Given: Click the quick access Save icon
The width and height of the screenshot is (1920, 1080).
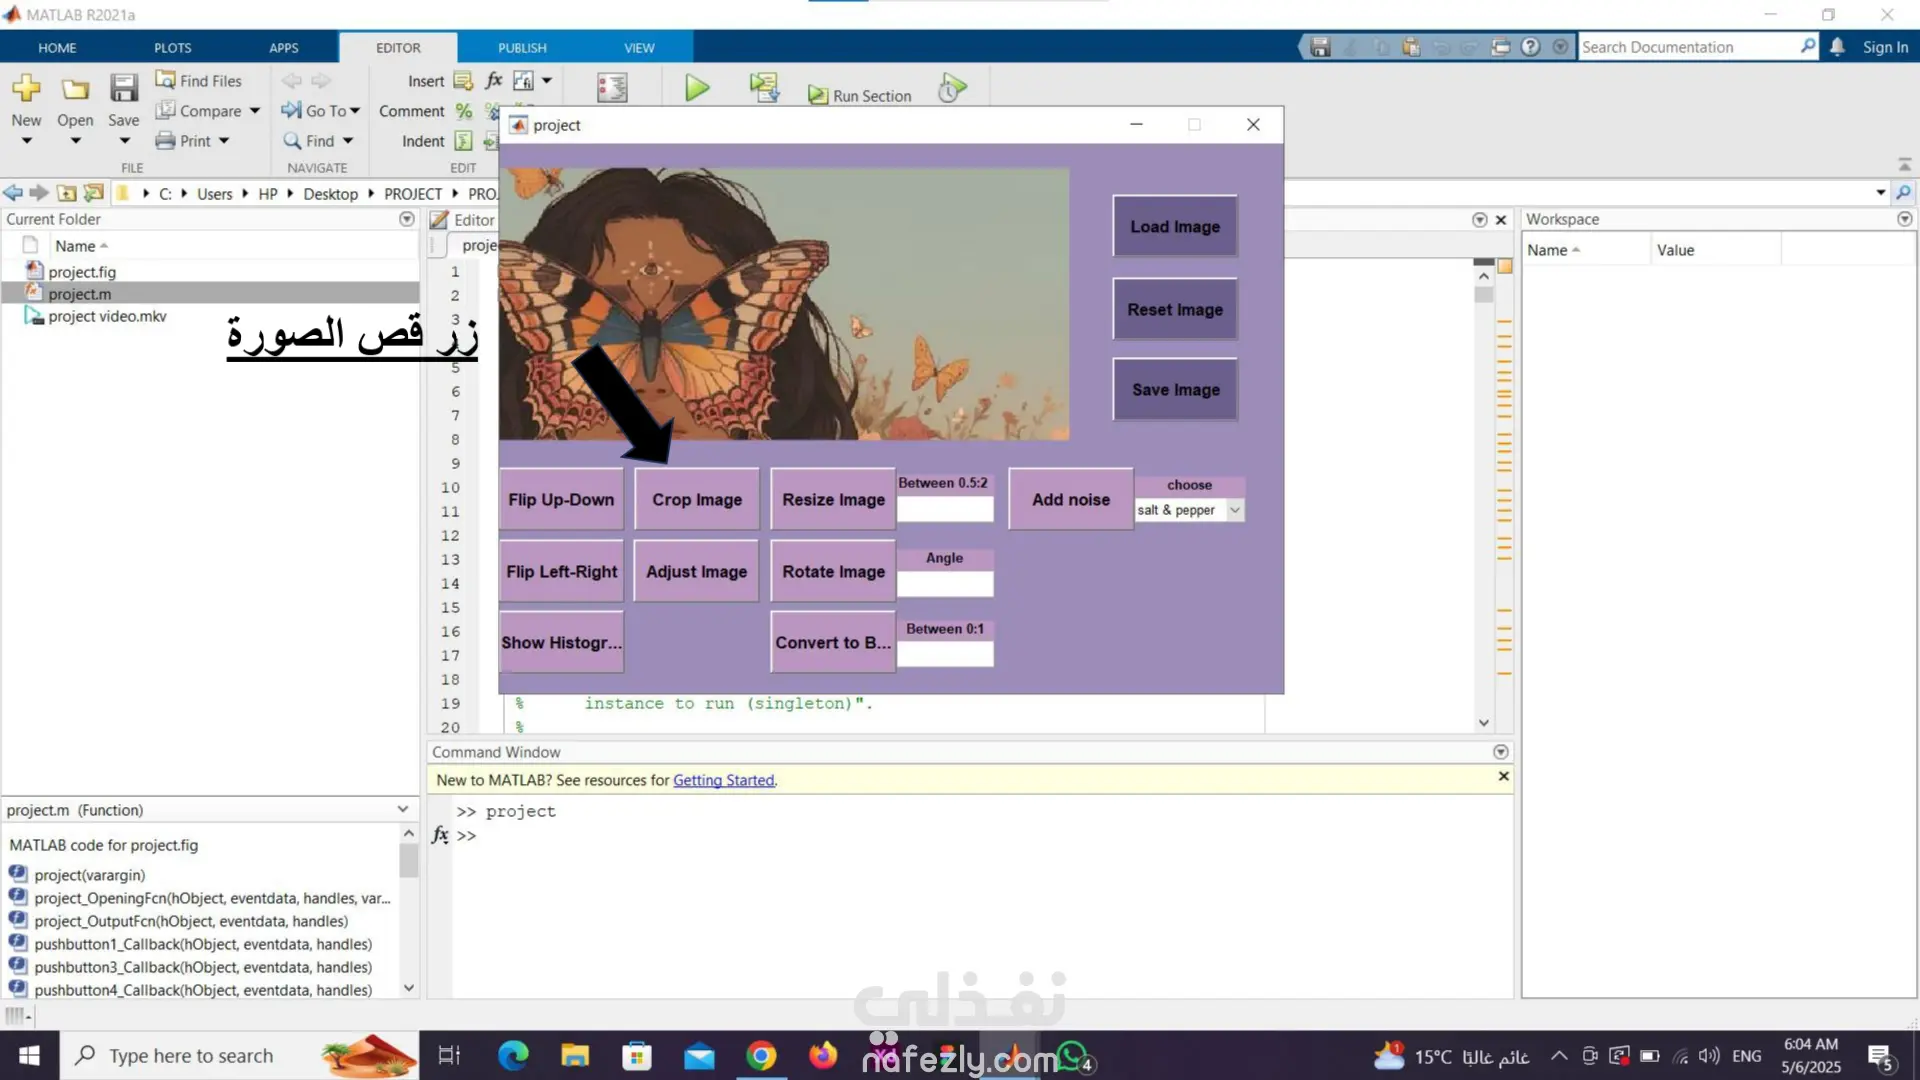Looking at the screenshot, I should coord(1320,47).
